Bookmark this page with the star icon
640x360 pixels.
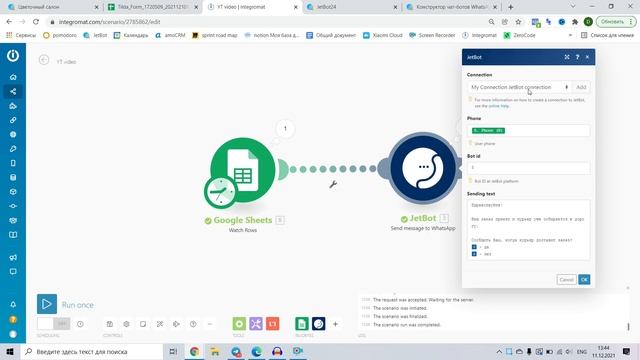point(518,22)
